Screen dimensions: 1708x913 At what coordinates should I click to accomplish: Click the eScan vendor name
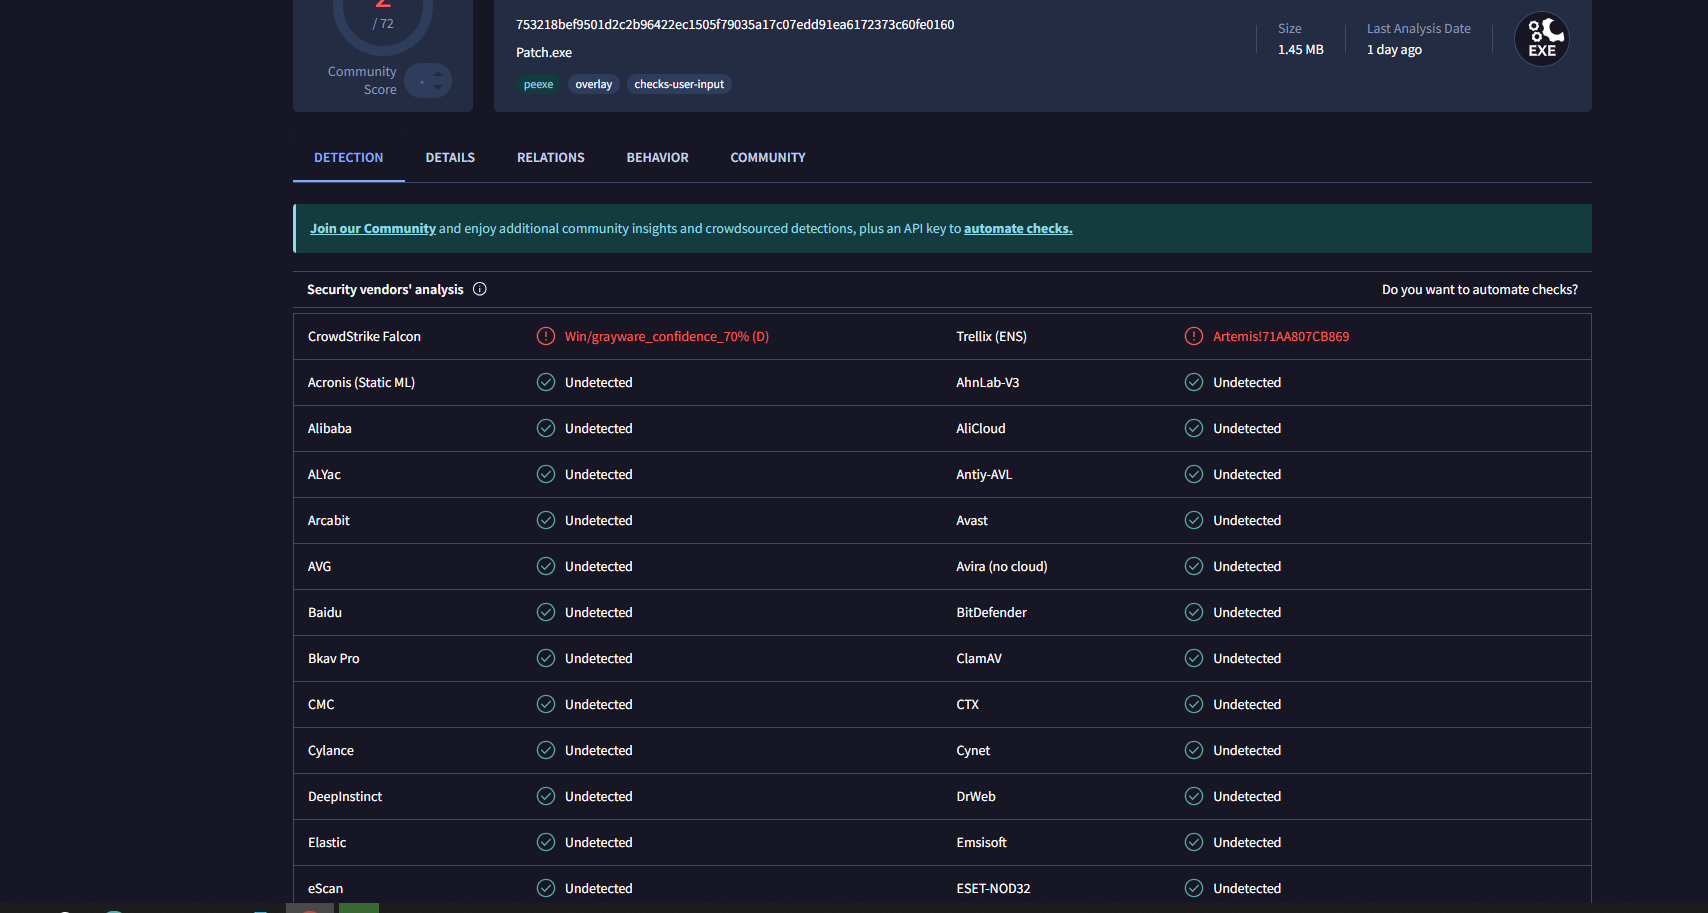tap(325, 888)
